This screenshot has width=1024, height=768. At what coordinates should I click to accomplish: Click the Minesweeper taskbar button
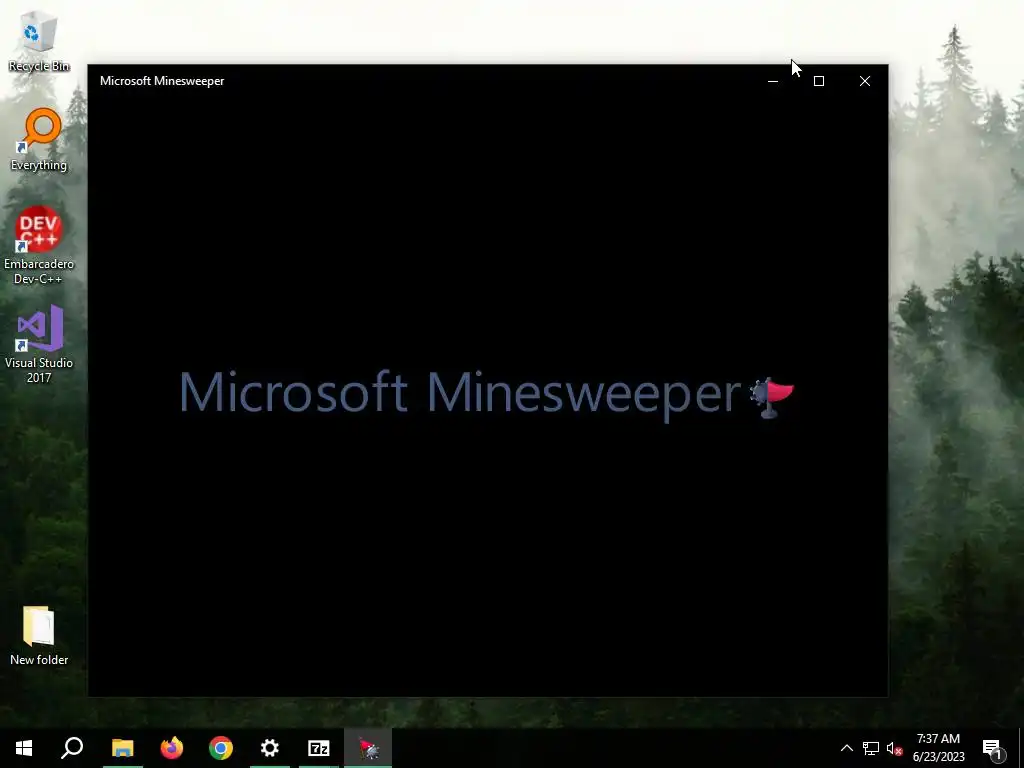click(x=368, y=748)
